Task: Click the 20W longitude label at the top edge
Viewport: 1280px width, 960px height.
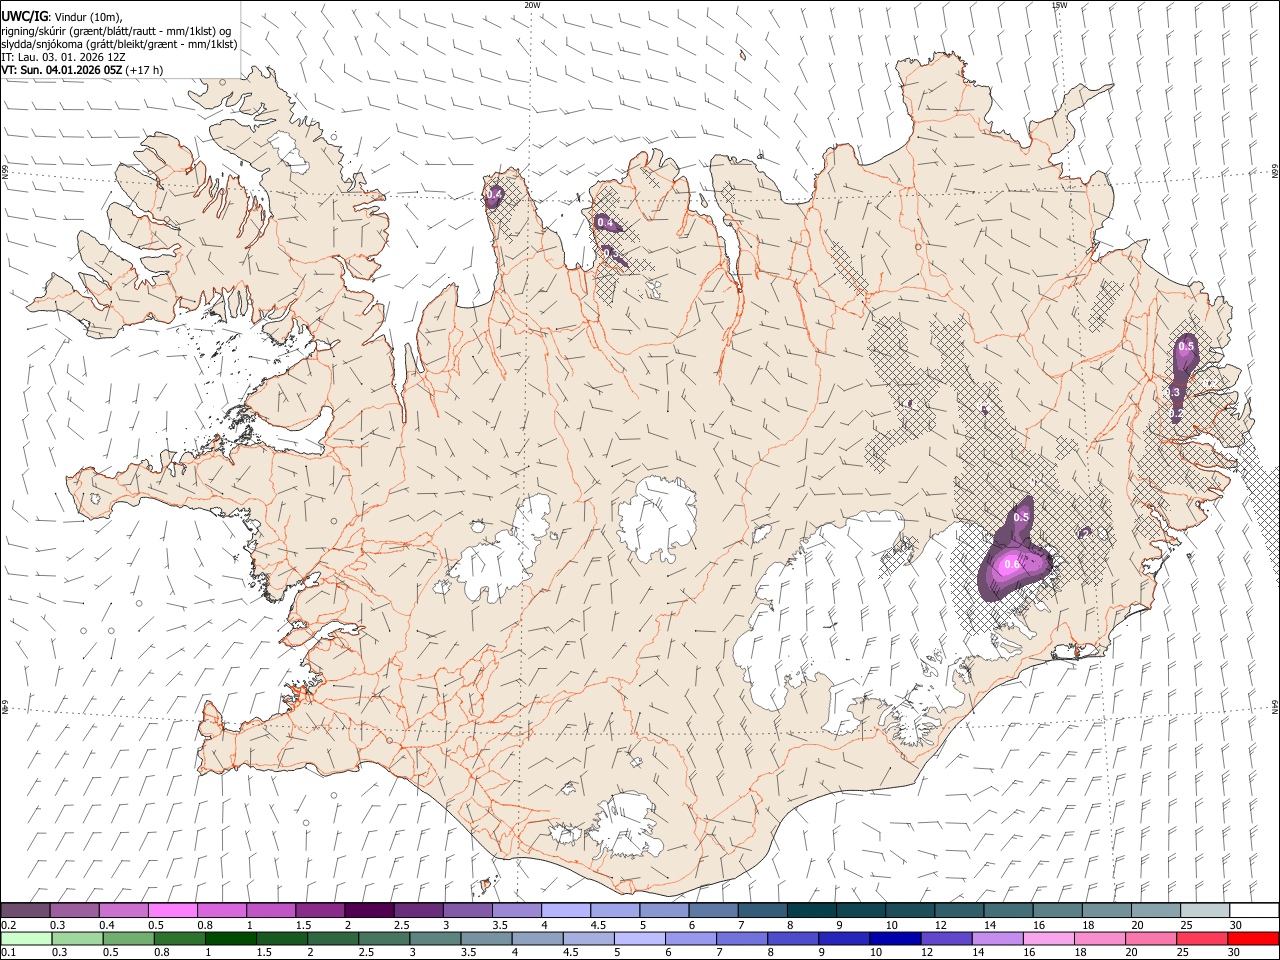Action: point(532,5)
